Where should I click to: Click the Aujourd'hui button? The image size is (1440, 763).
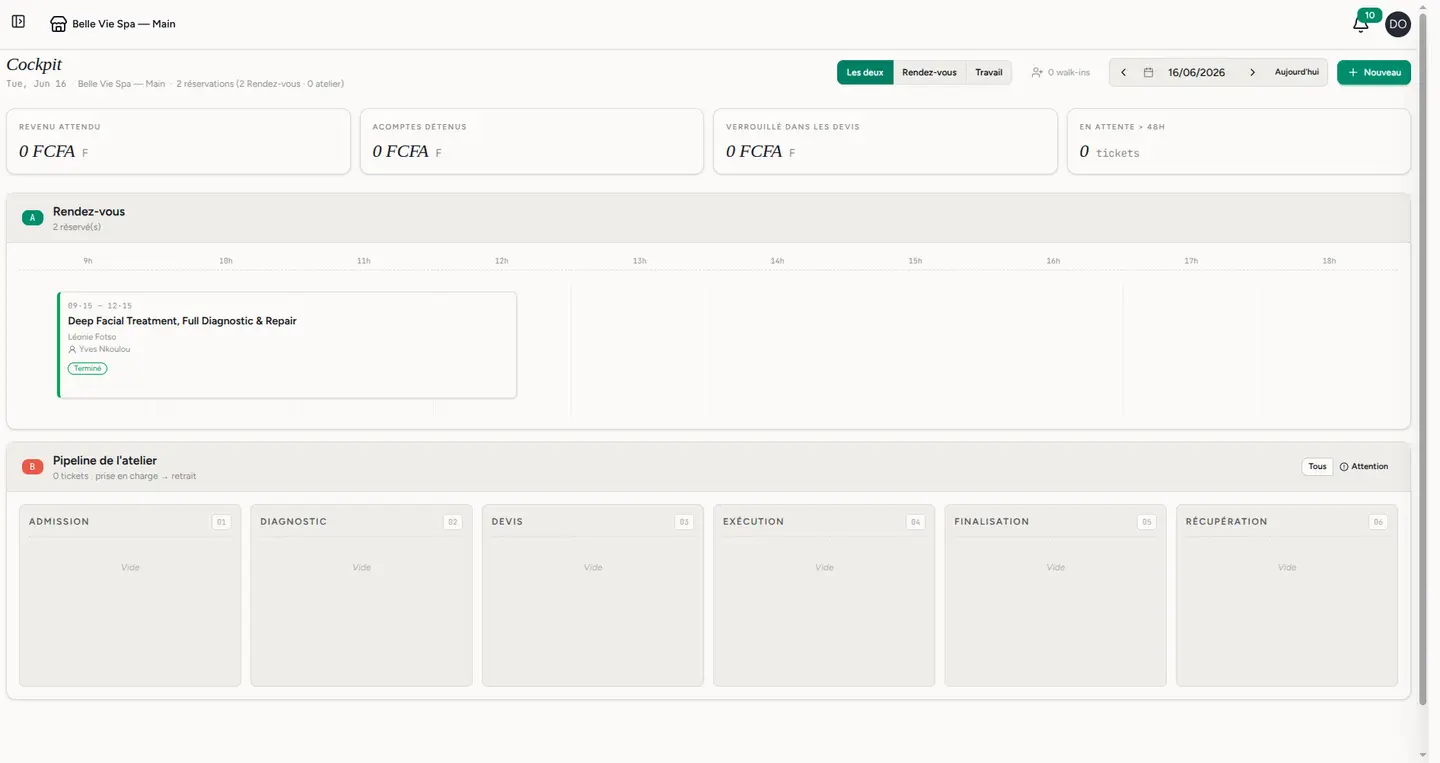tap(1296, 73)
